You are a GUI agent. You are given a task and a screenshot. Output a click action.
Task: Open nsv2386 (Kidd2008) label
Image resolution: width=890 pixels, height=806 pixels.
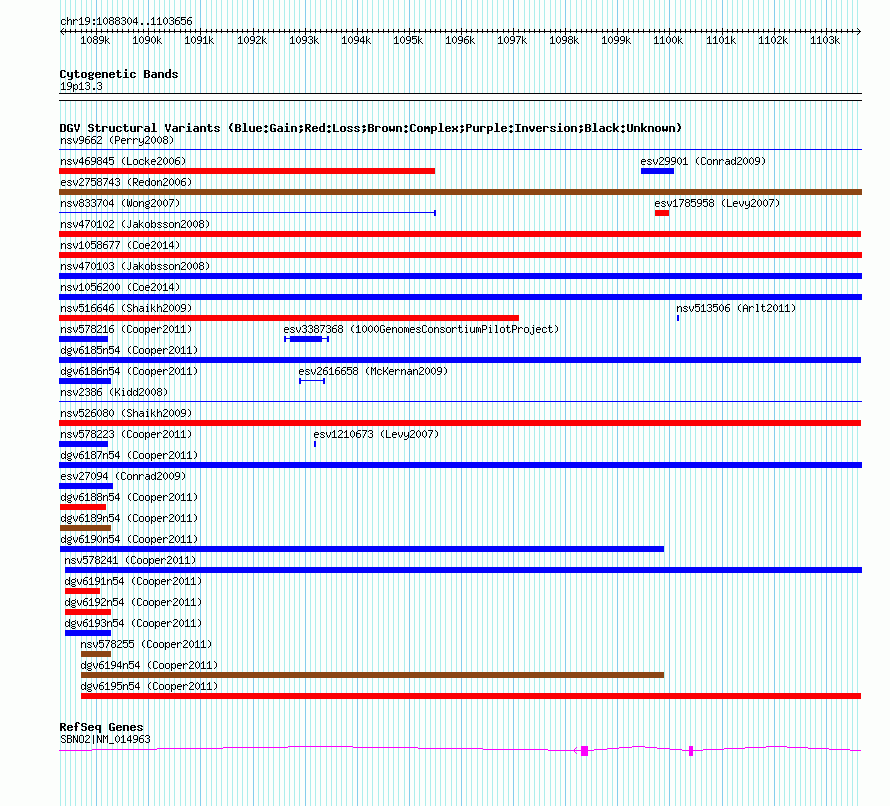(114, 392)
